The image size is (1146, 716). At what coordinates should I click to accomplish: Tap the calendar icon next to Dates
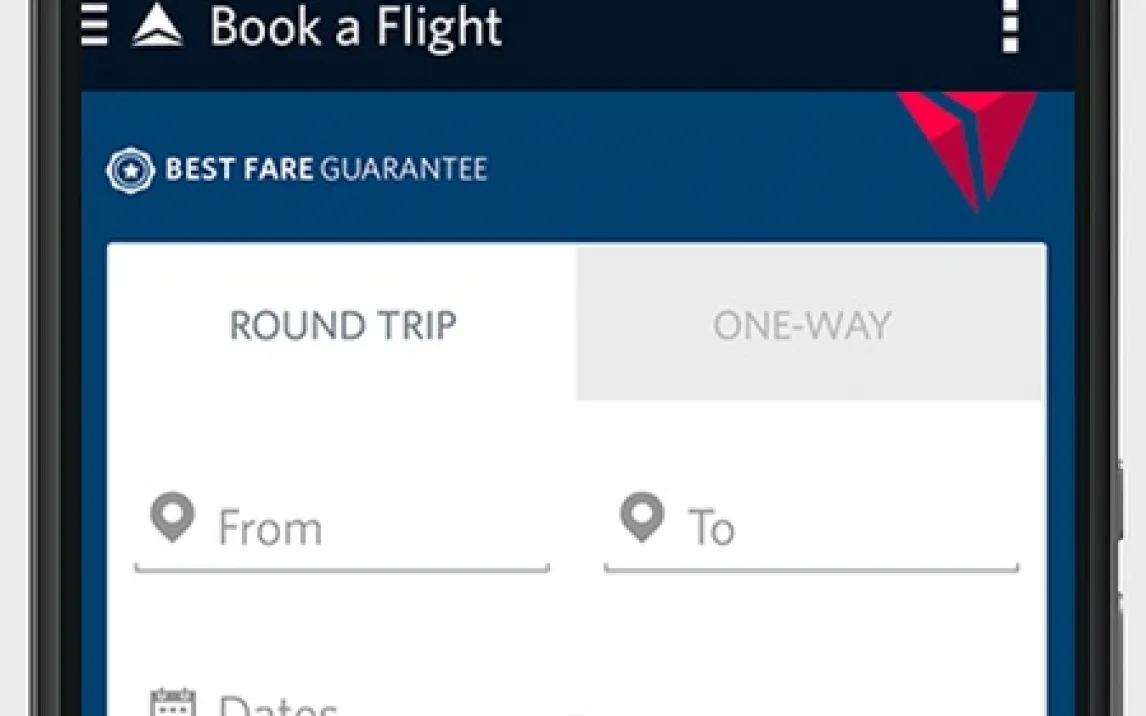[x=172, y=702]
